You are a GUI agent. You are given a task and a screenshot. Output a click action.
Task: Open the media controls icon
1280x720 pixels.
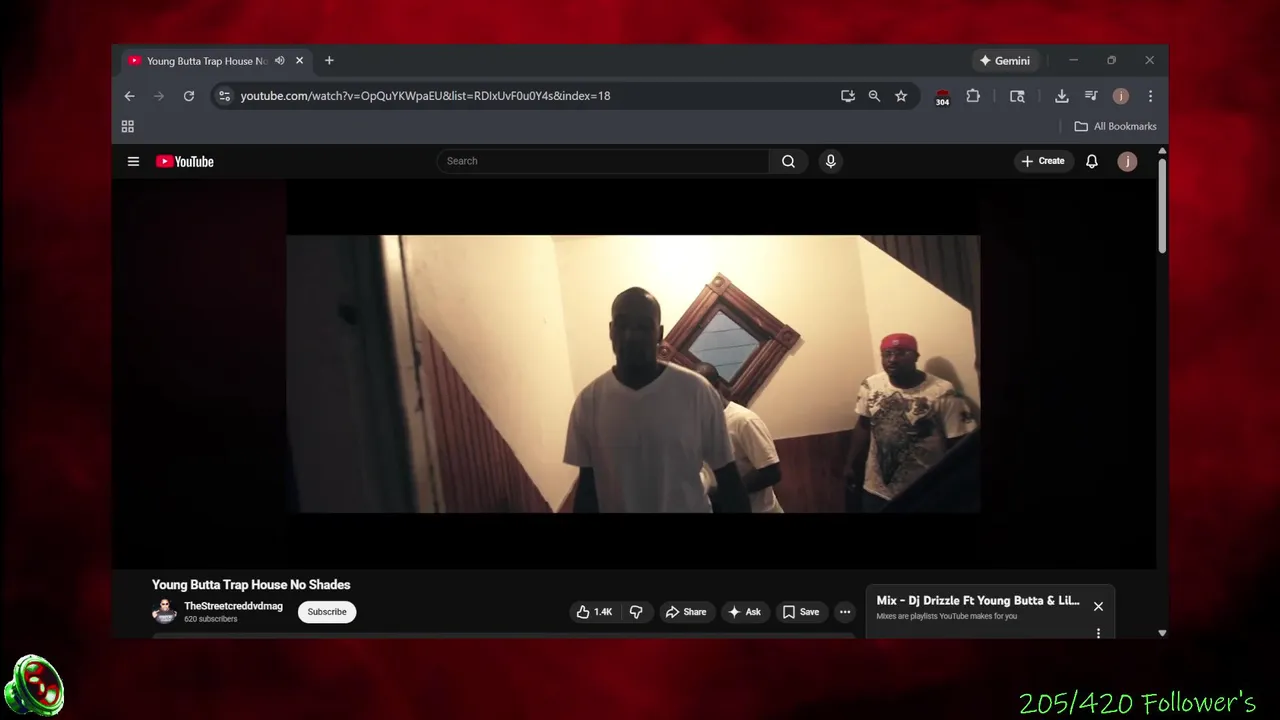(1091, 96)
